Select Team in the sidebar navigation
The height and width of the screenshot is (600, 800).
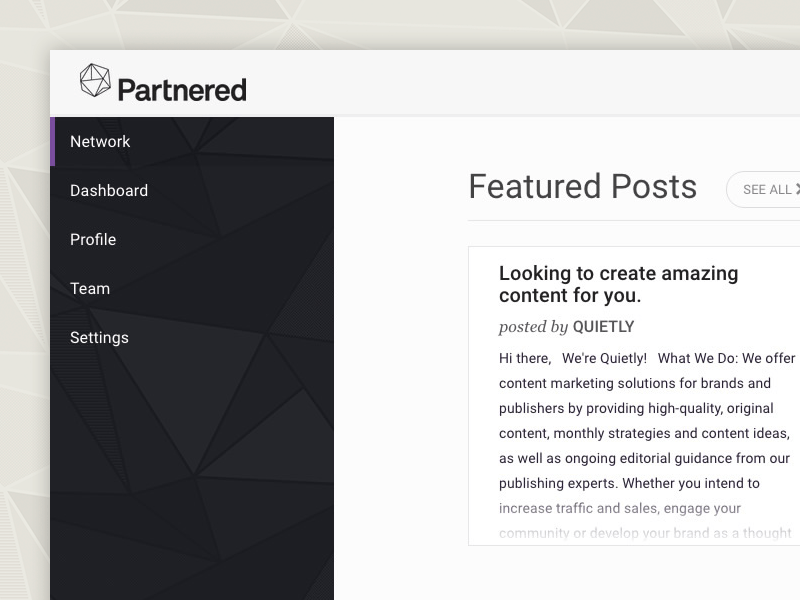click(x=90, y=289)
